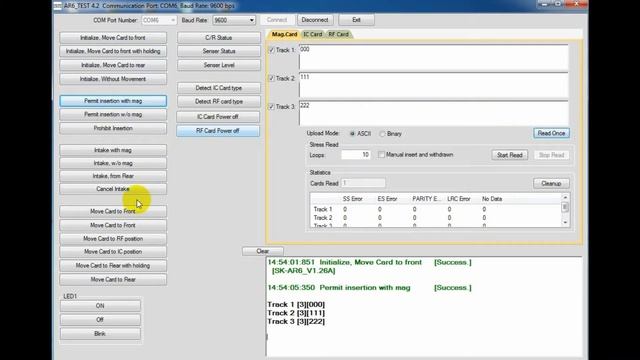Click the Cancel Intake button
Image resolution: width=640 pixels, height=360 pixels.
click(x=113, y=189)
